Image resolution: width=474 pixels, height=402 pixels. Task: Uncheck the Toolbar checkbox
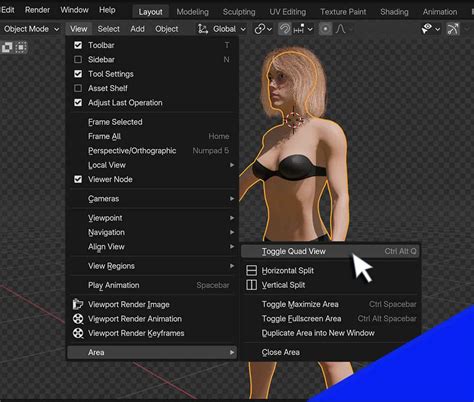coord(78,45)
